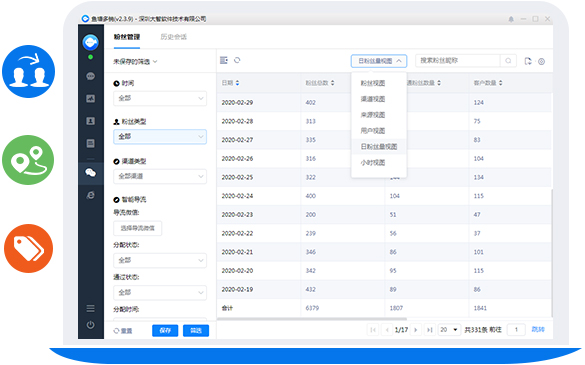This screenshot has height=365, width=585.
Task: Choose 日粉丝量视图 in the dropdown list
Action: tap(379, 147)
